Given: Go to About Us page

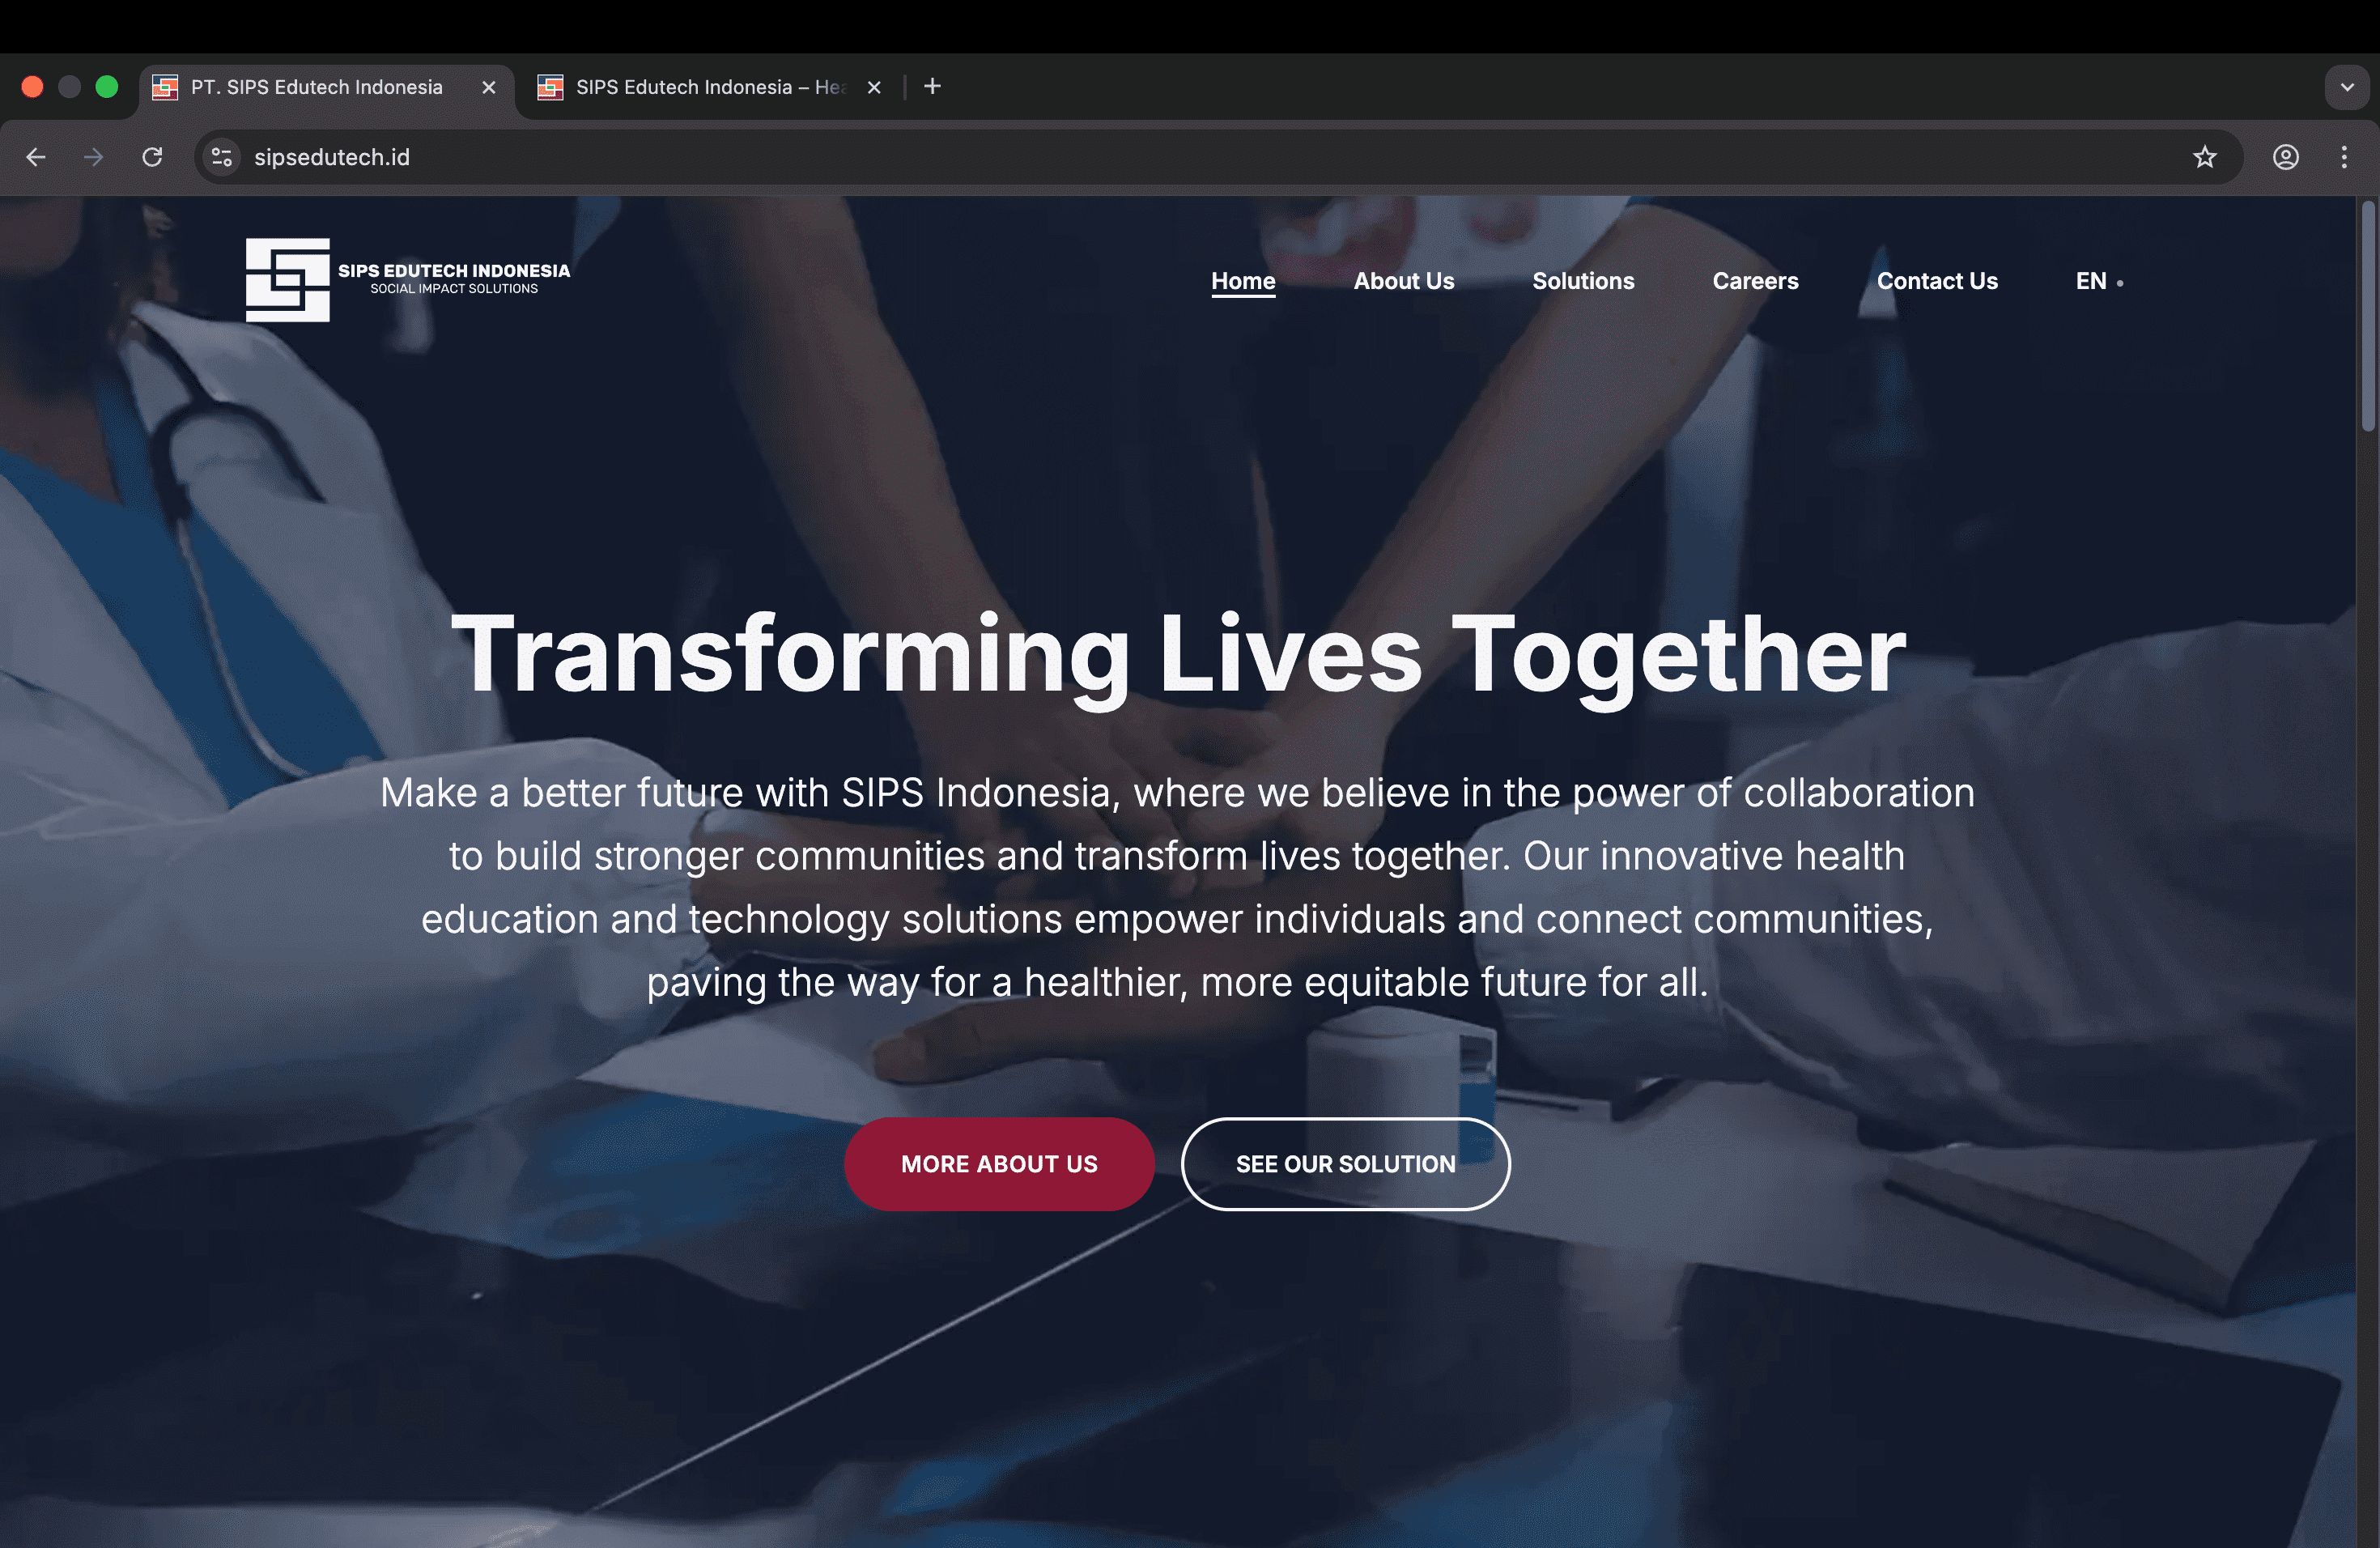Looking at the screenshot, I should tap(1403, 281).
